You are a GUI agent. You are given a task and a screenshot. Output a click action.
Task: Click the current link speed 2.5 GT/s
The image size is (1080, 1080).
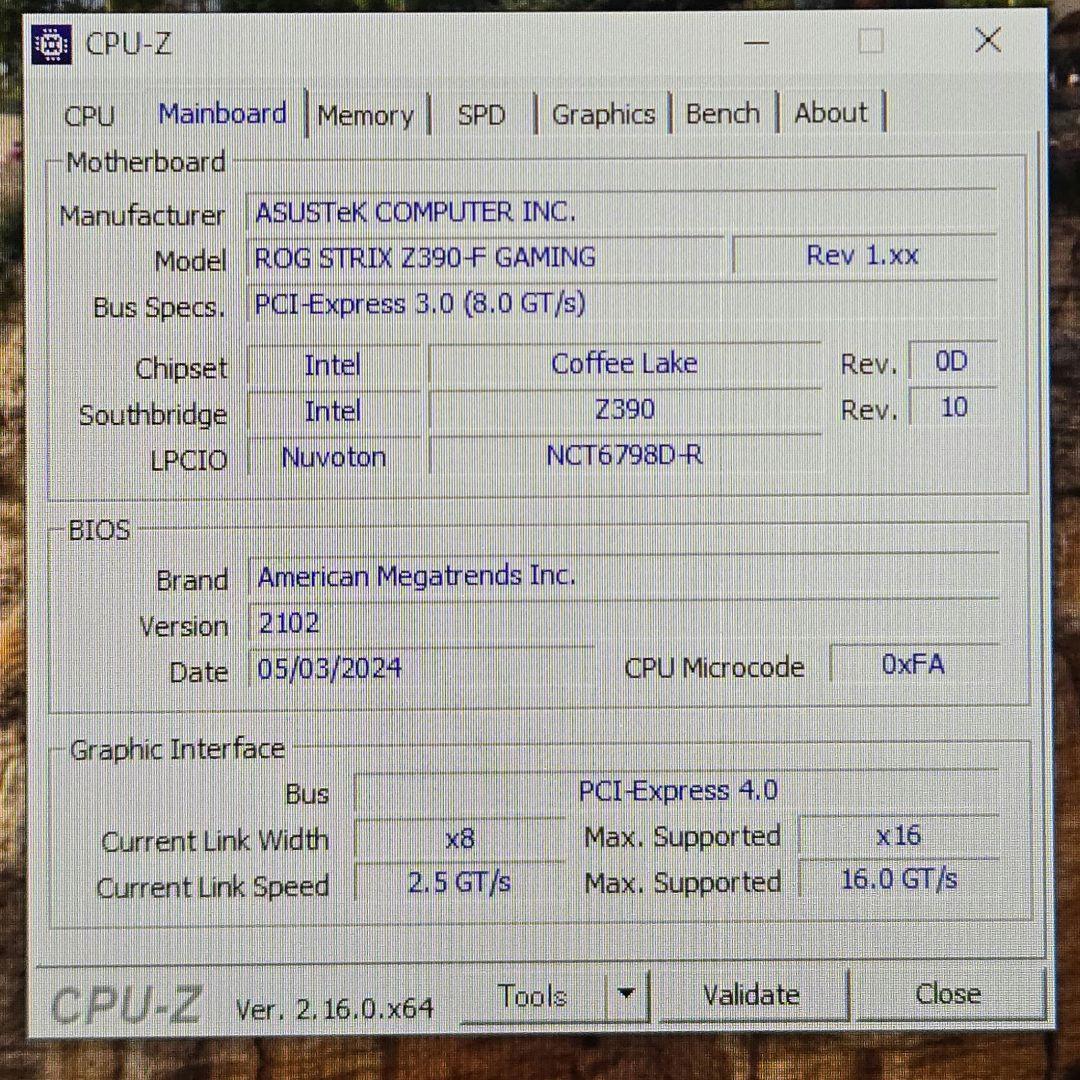pyautogui.click(x=459, y=882)
